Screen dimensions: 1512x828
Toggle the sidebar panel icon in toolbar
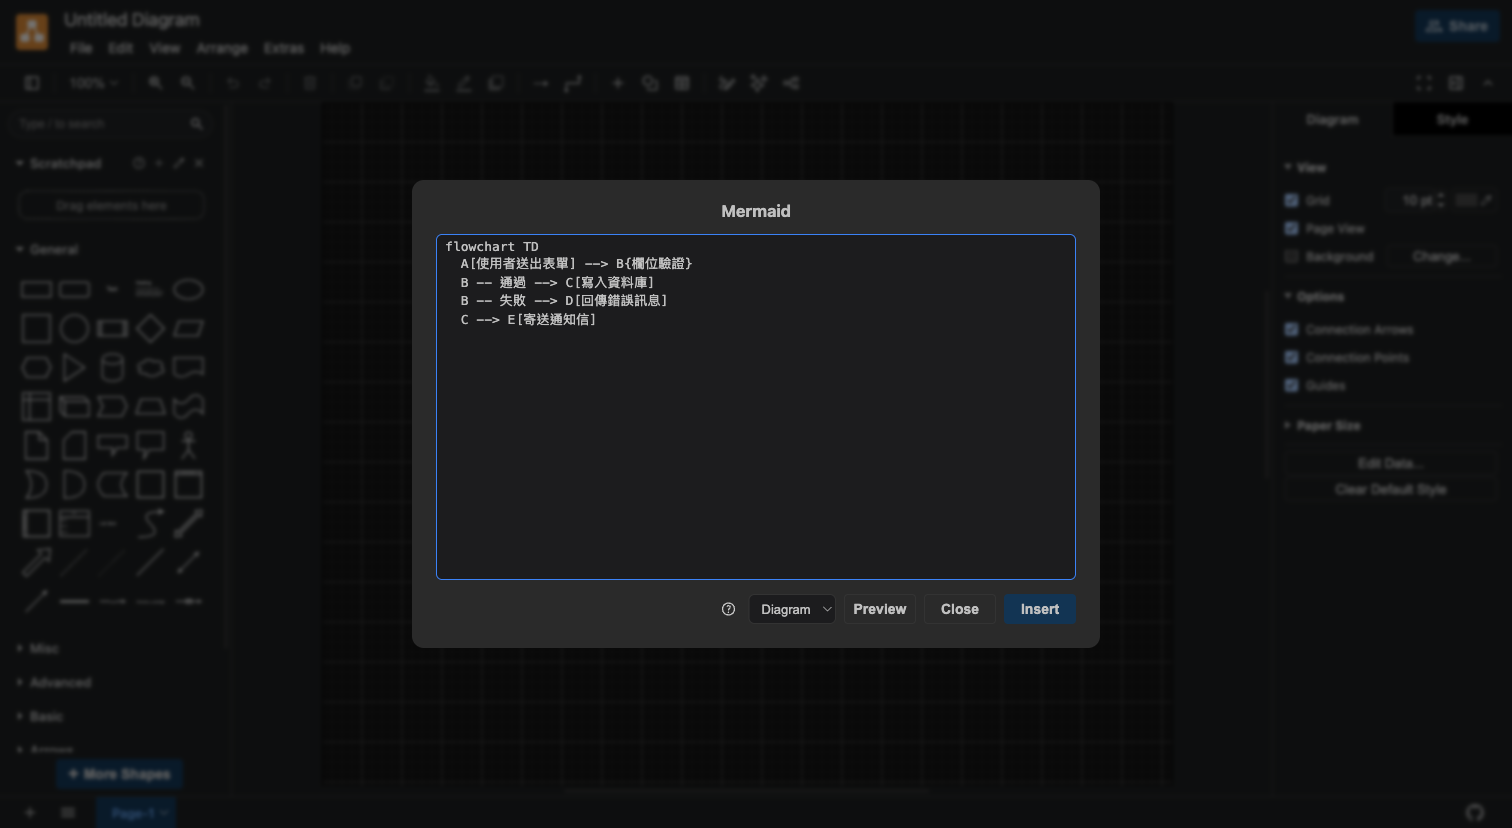(32, 83)
